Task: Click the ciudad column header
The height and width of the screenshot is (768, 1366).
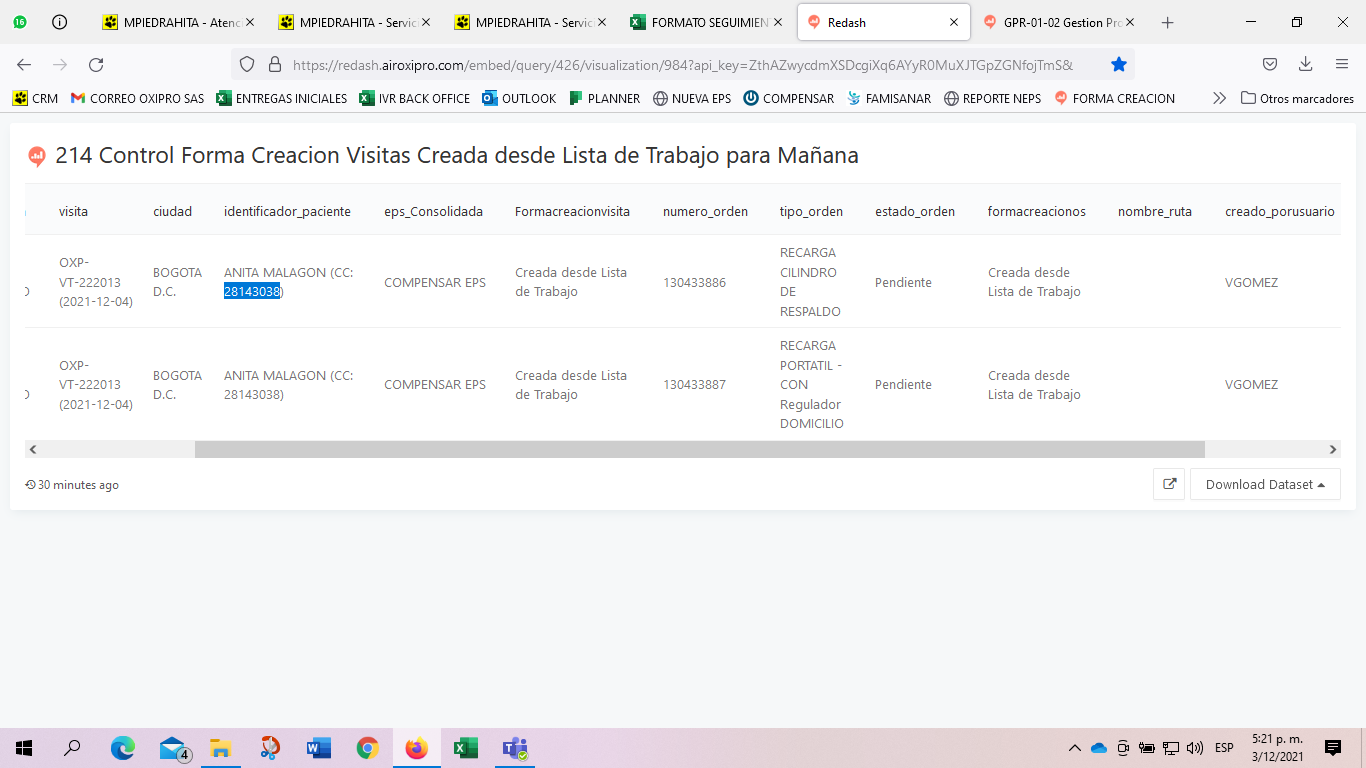Action: pyautogui.click(x=172, y=211)
